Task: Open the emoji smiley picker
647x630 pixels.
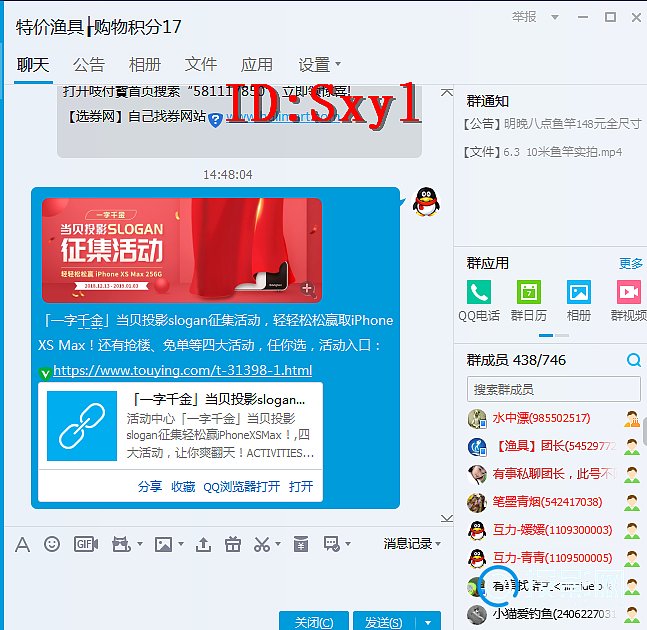Action: pos(52,544)
